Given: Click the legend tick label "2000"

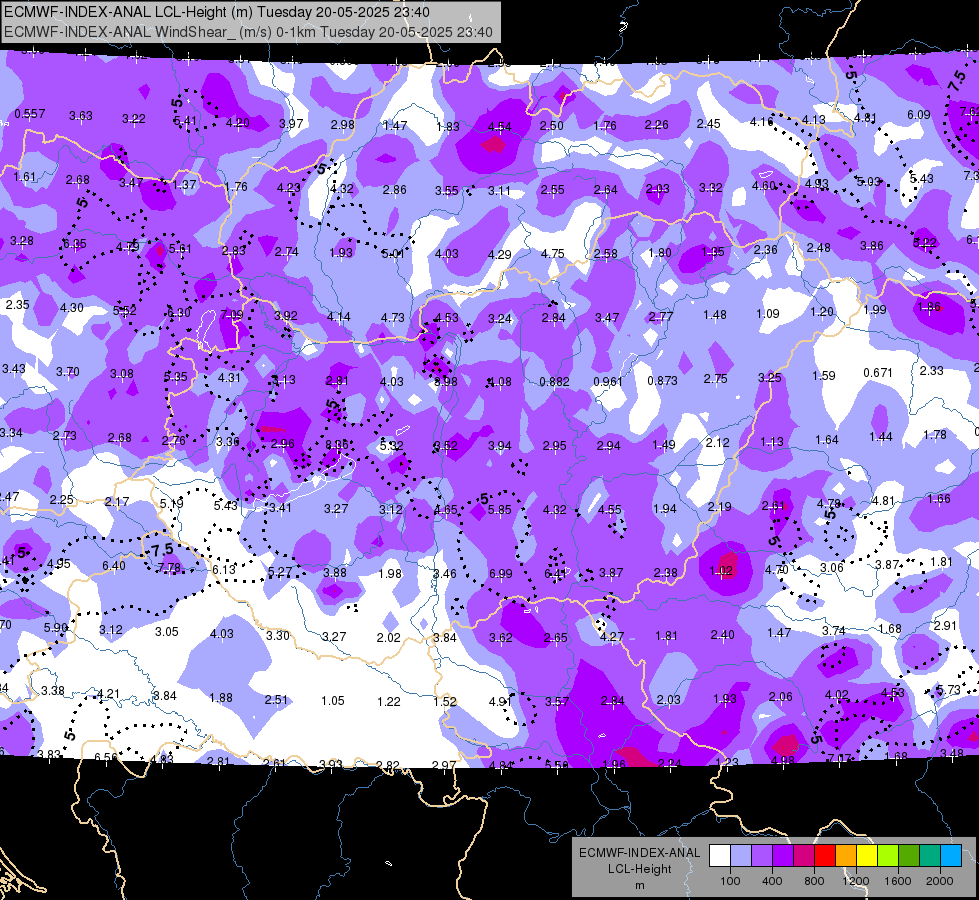Looking at the screenshot, I should [940, 881].
